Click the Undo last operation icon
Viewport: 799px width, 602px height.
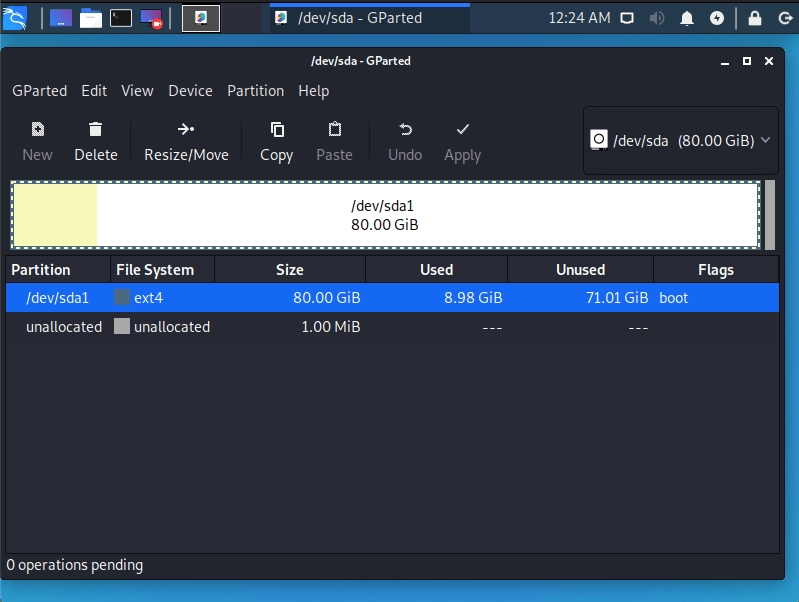pos(405,130)
